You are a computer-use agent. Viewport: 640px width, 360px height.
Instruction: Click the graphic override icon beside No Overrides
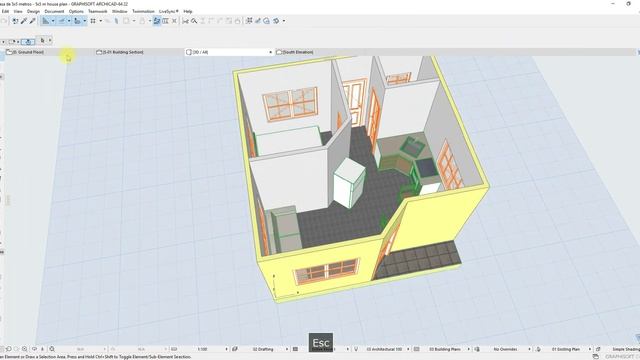coord(477,349)
